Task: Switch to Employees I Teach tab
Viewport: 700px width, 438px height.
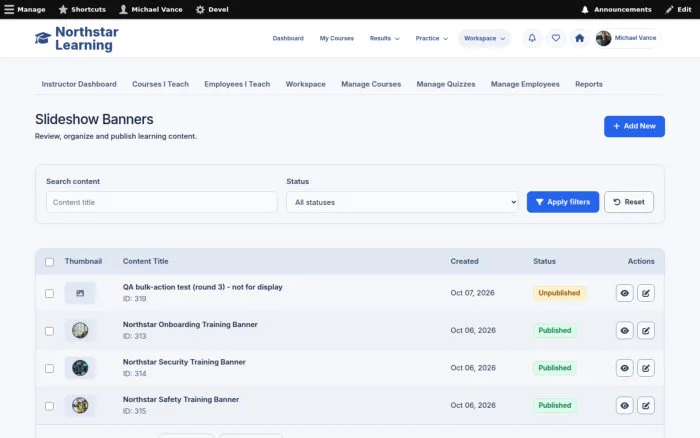Action: click(x=237, y=84)
